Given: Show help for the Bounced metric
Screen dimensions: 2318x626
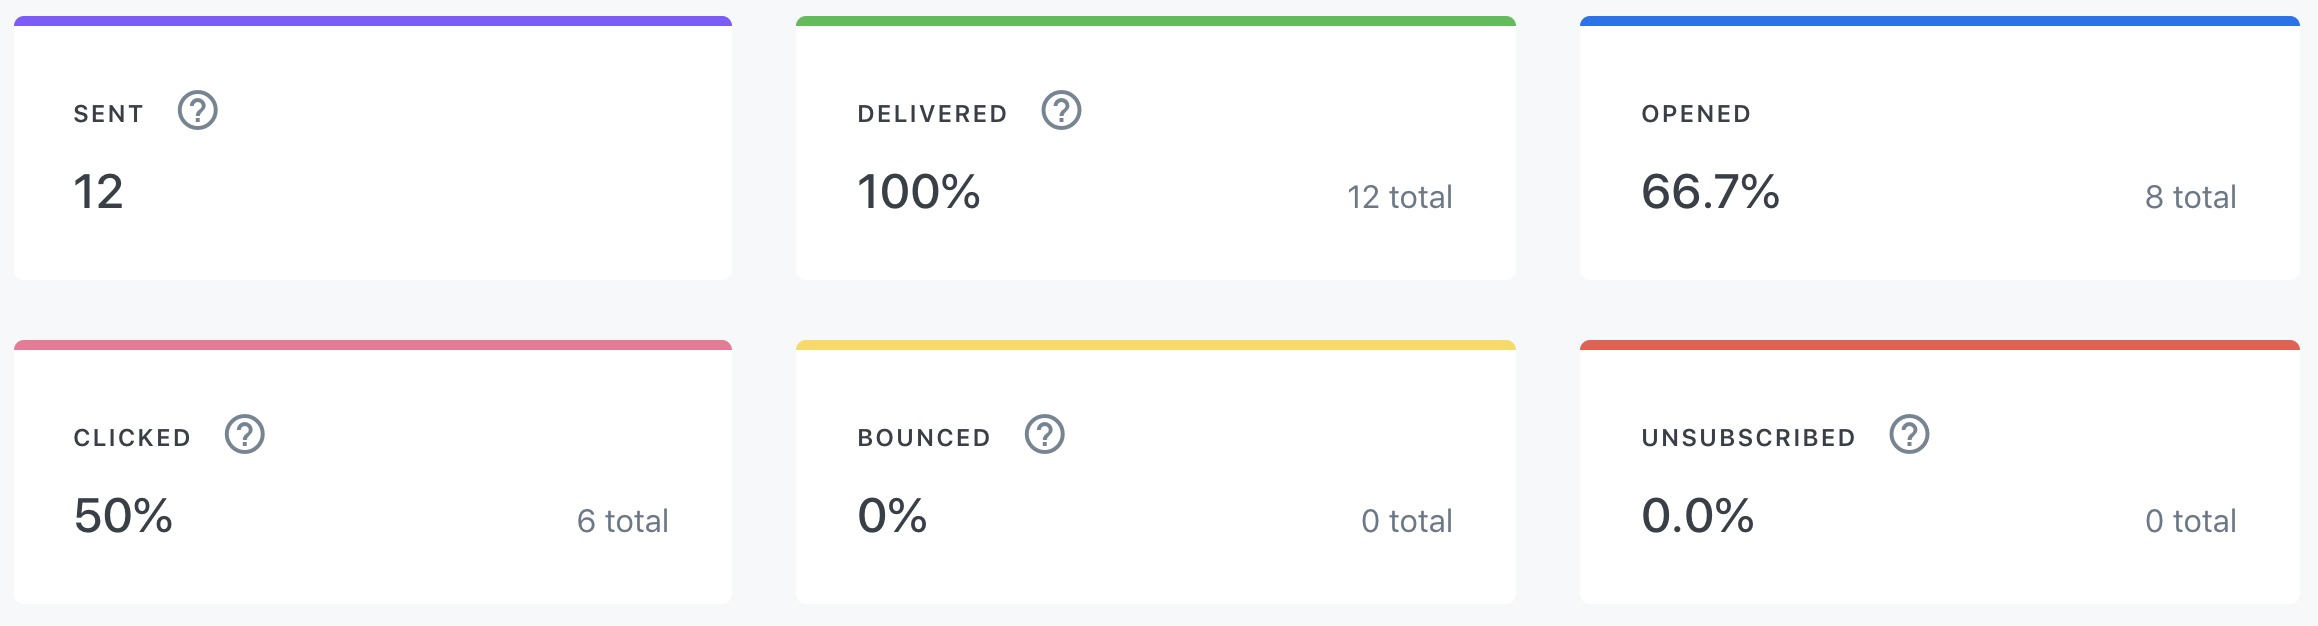Looking at the screenshot, I should (x=1044, y=435).
